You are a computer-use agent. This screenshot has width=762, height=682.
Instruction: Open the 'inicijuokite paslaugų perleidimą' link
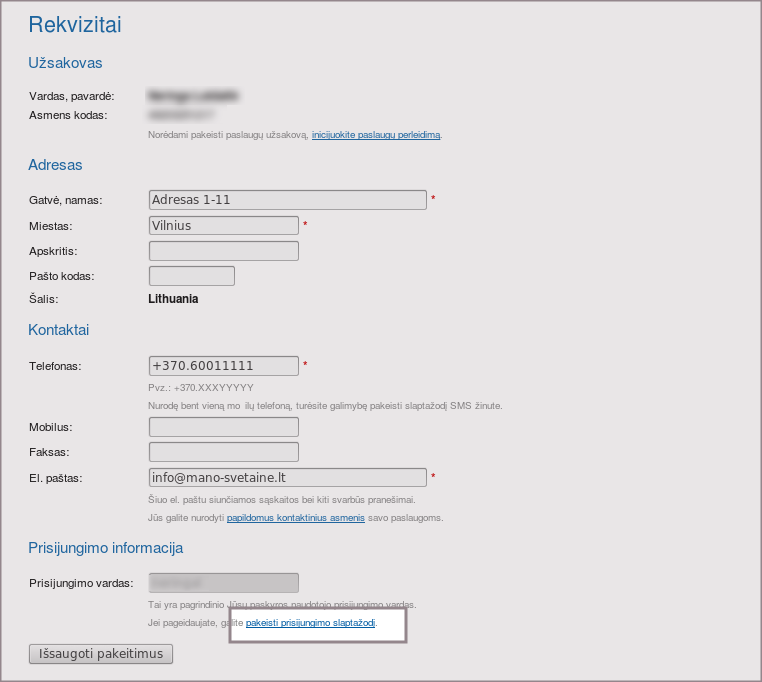point(375,135)
